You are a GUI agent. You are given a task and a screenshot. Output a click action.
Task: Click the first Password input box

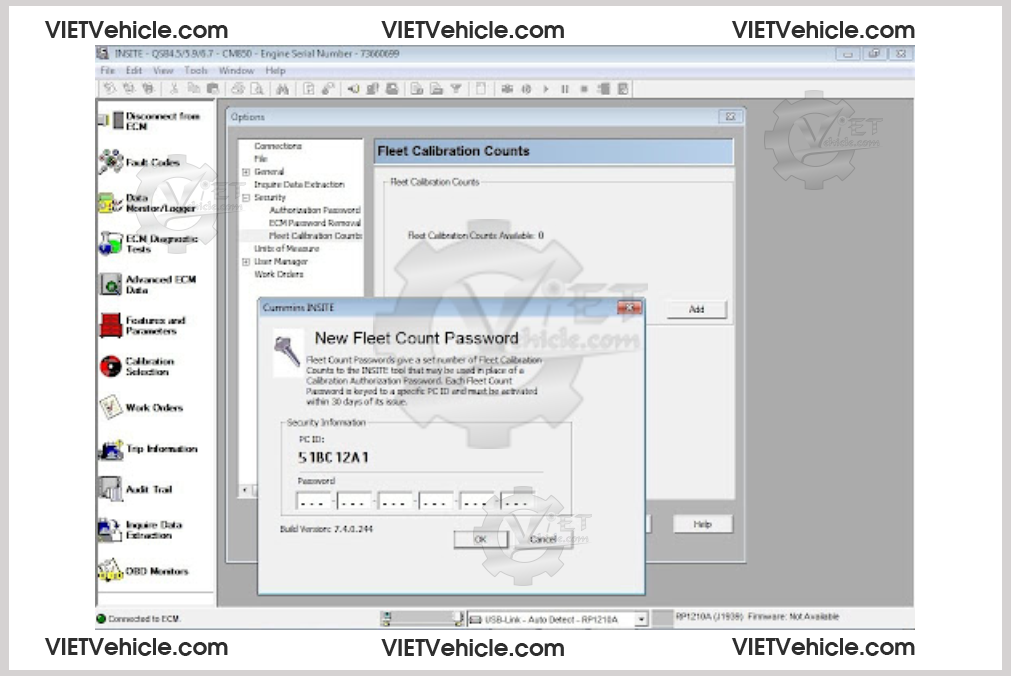315,502
